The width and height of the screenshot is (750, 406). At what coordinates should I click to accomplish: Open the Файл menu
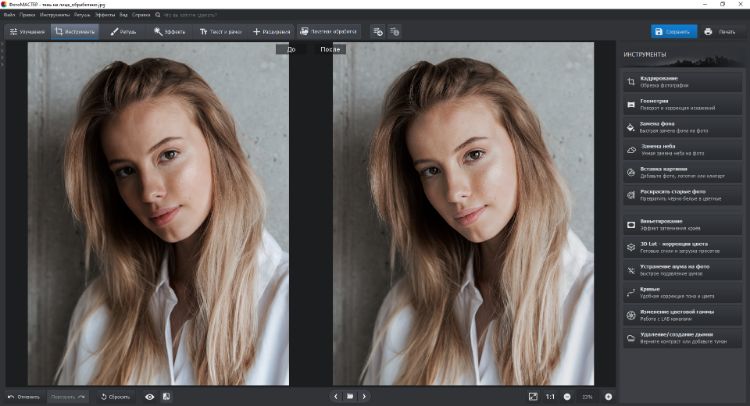pos(10,15)
